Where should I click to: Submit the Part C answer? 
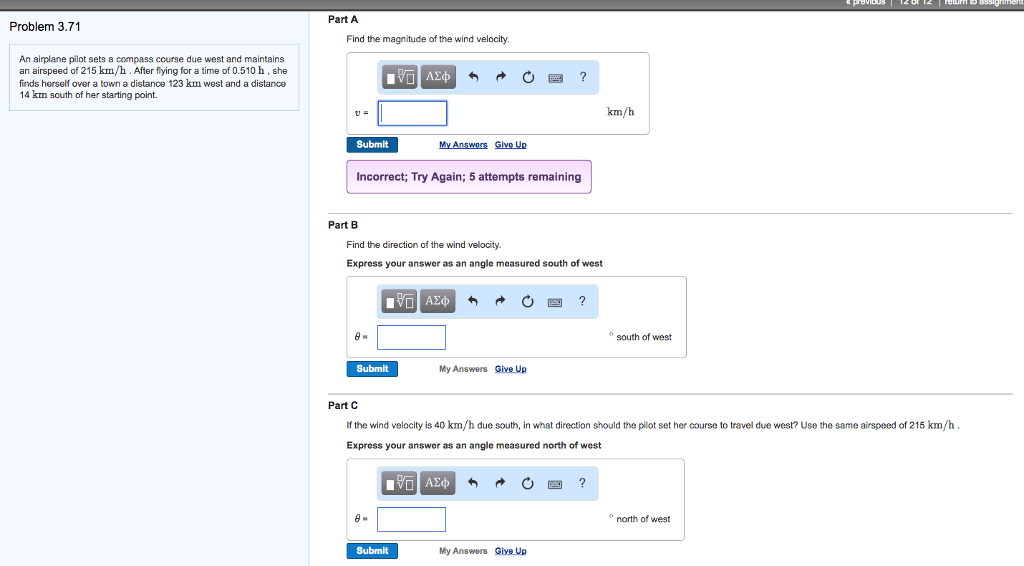click(372, 551)
